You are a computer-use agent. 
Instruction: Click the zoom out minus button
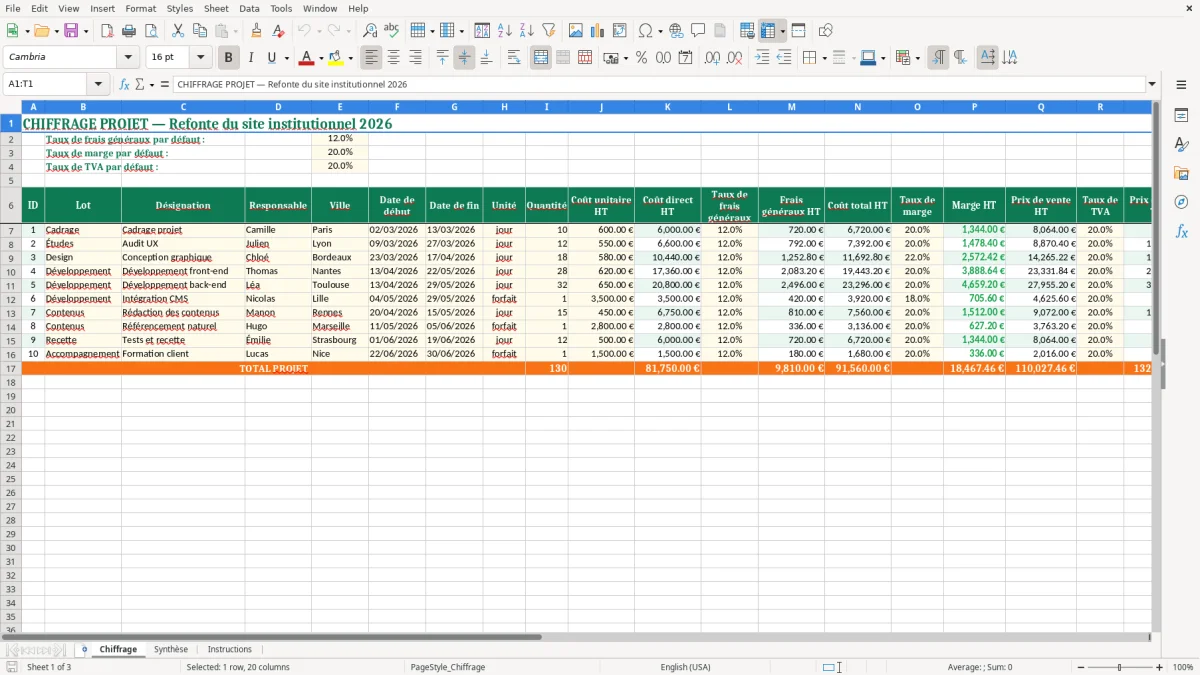[x=1079, y=667]
